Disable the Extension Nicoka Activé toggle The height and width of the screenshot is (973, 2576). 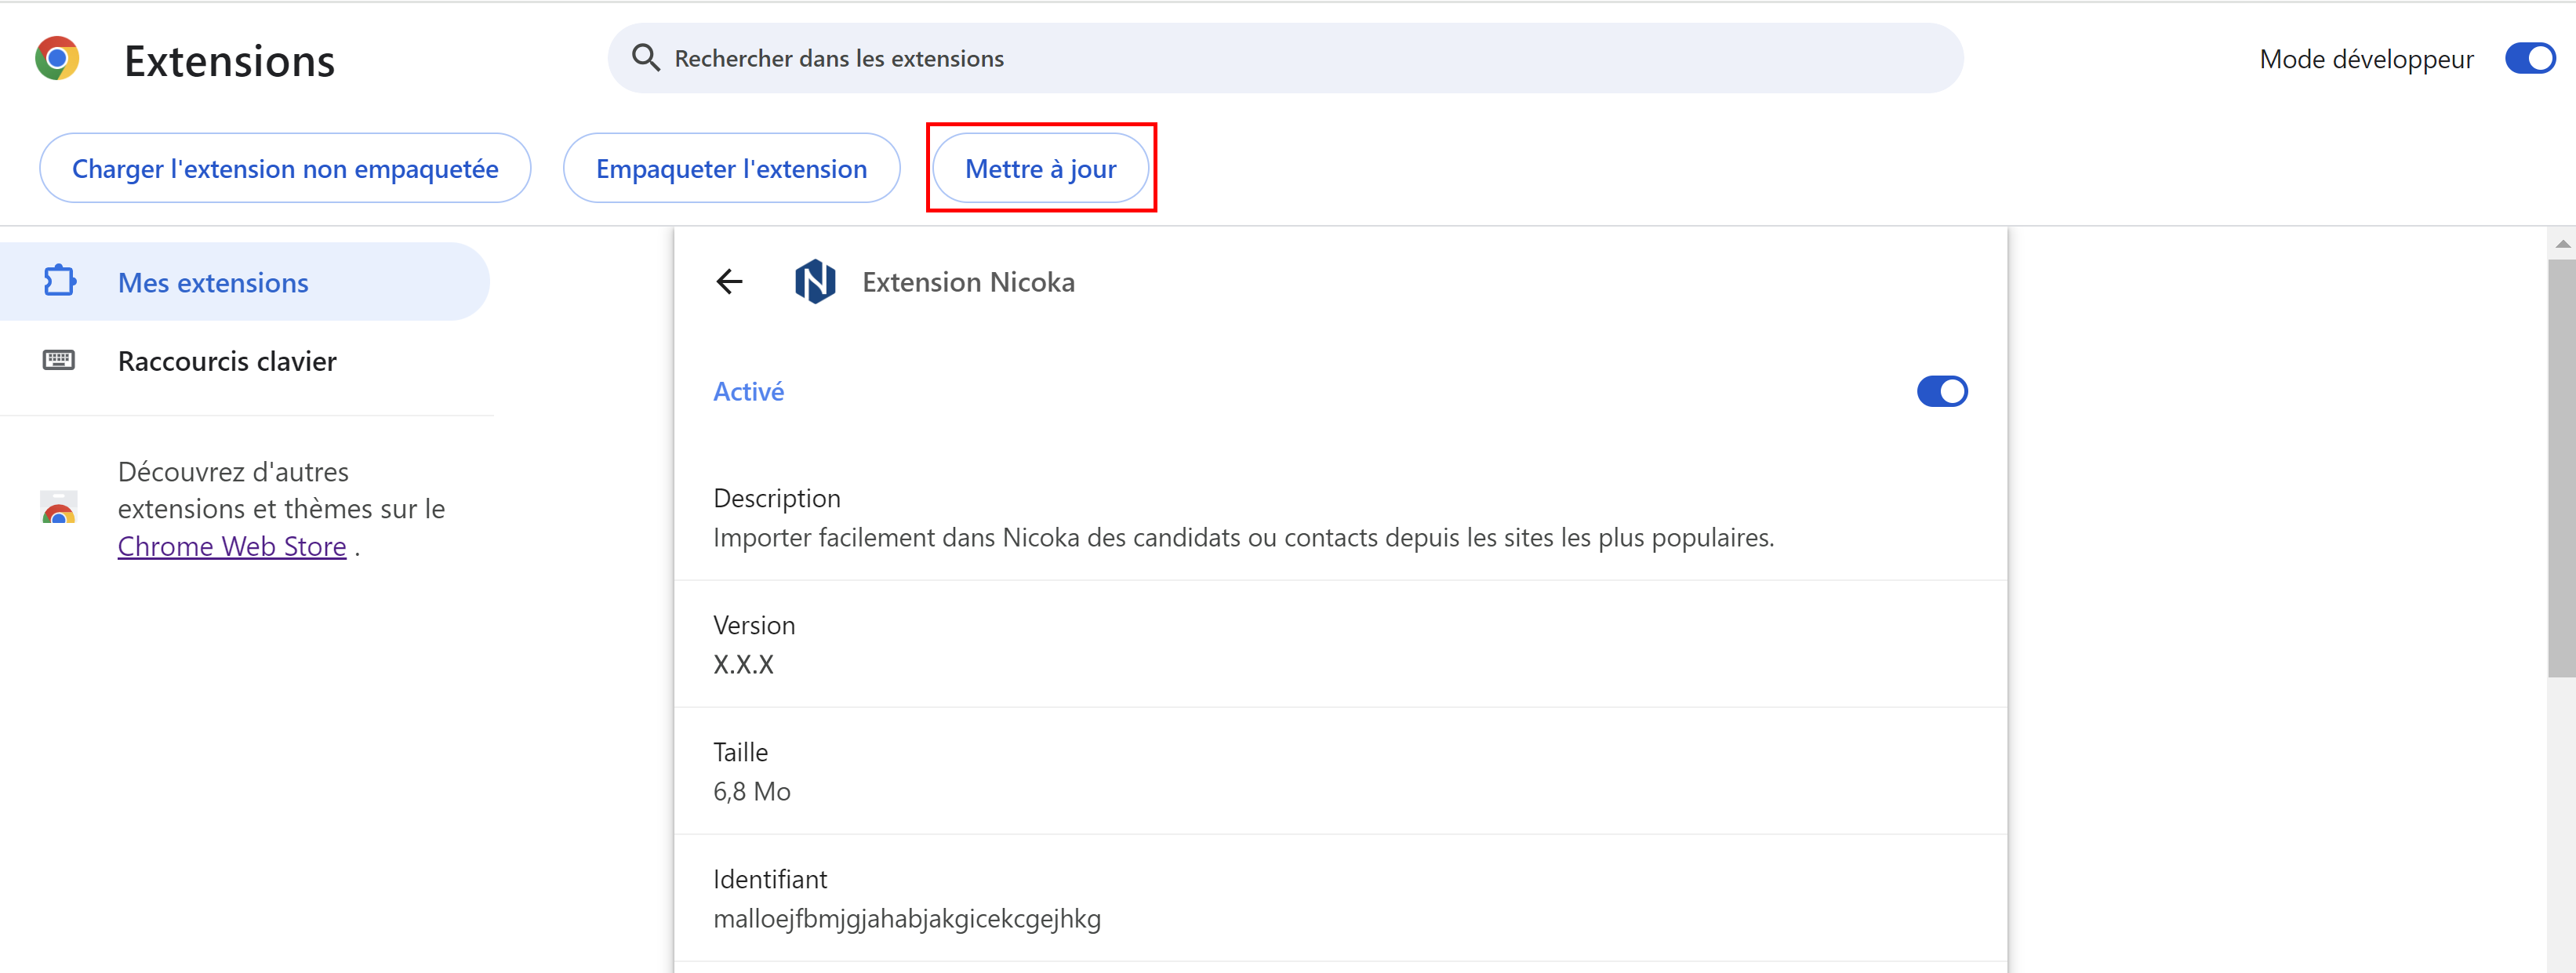[x=1942, y=391]
